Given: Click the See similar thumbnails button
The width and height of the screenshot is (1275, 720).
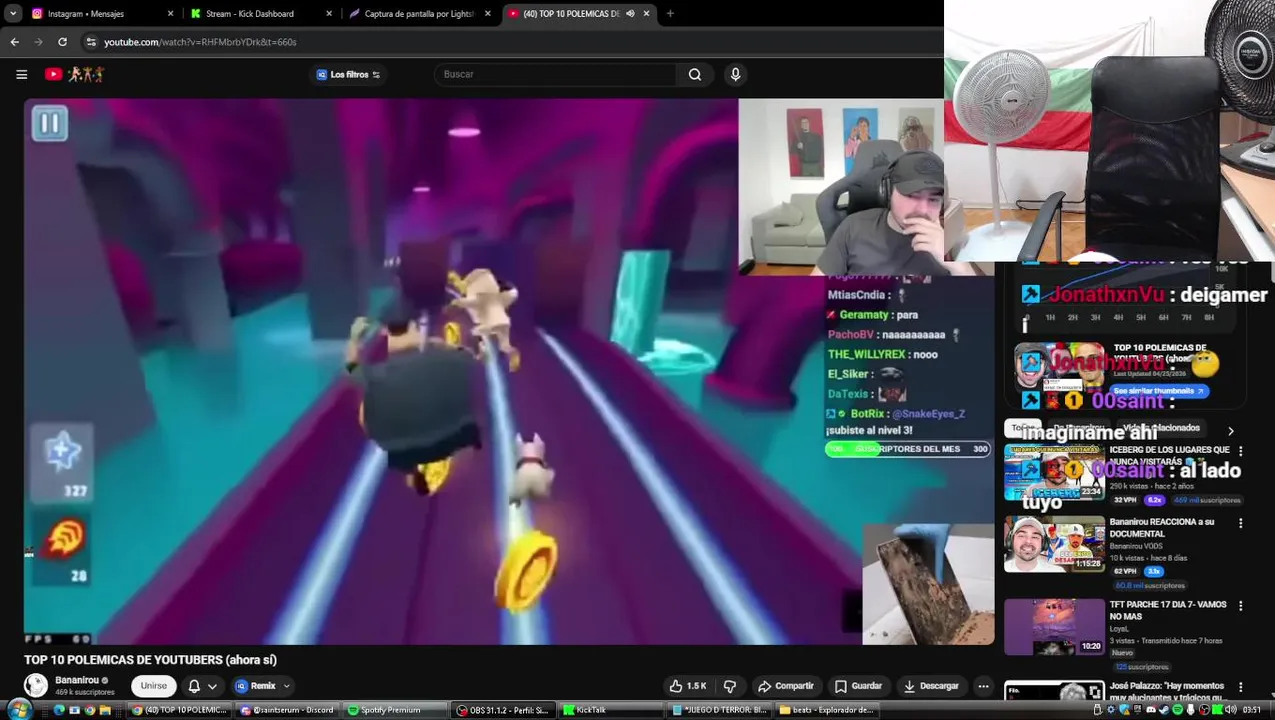Looking at the screenshot, I should (1159, 391).
